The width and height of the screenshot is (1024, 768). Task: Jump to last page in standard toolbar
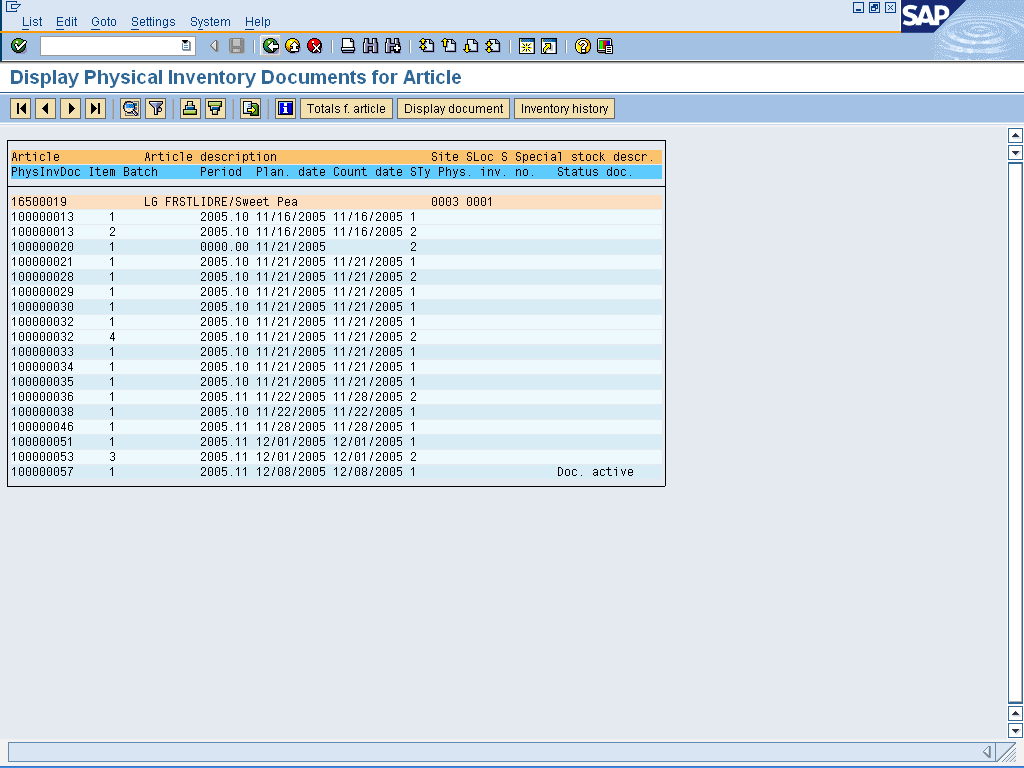(x=493, y=46)
